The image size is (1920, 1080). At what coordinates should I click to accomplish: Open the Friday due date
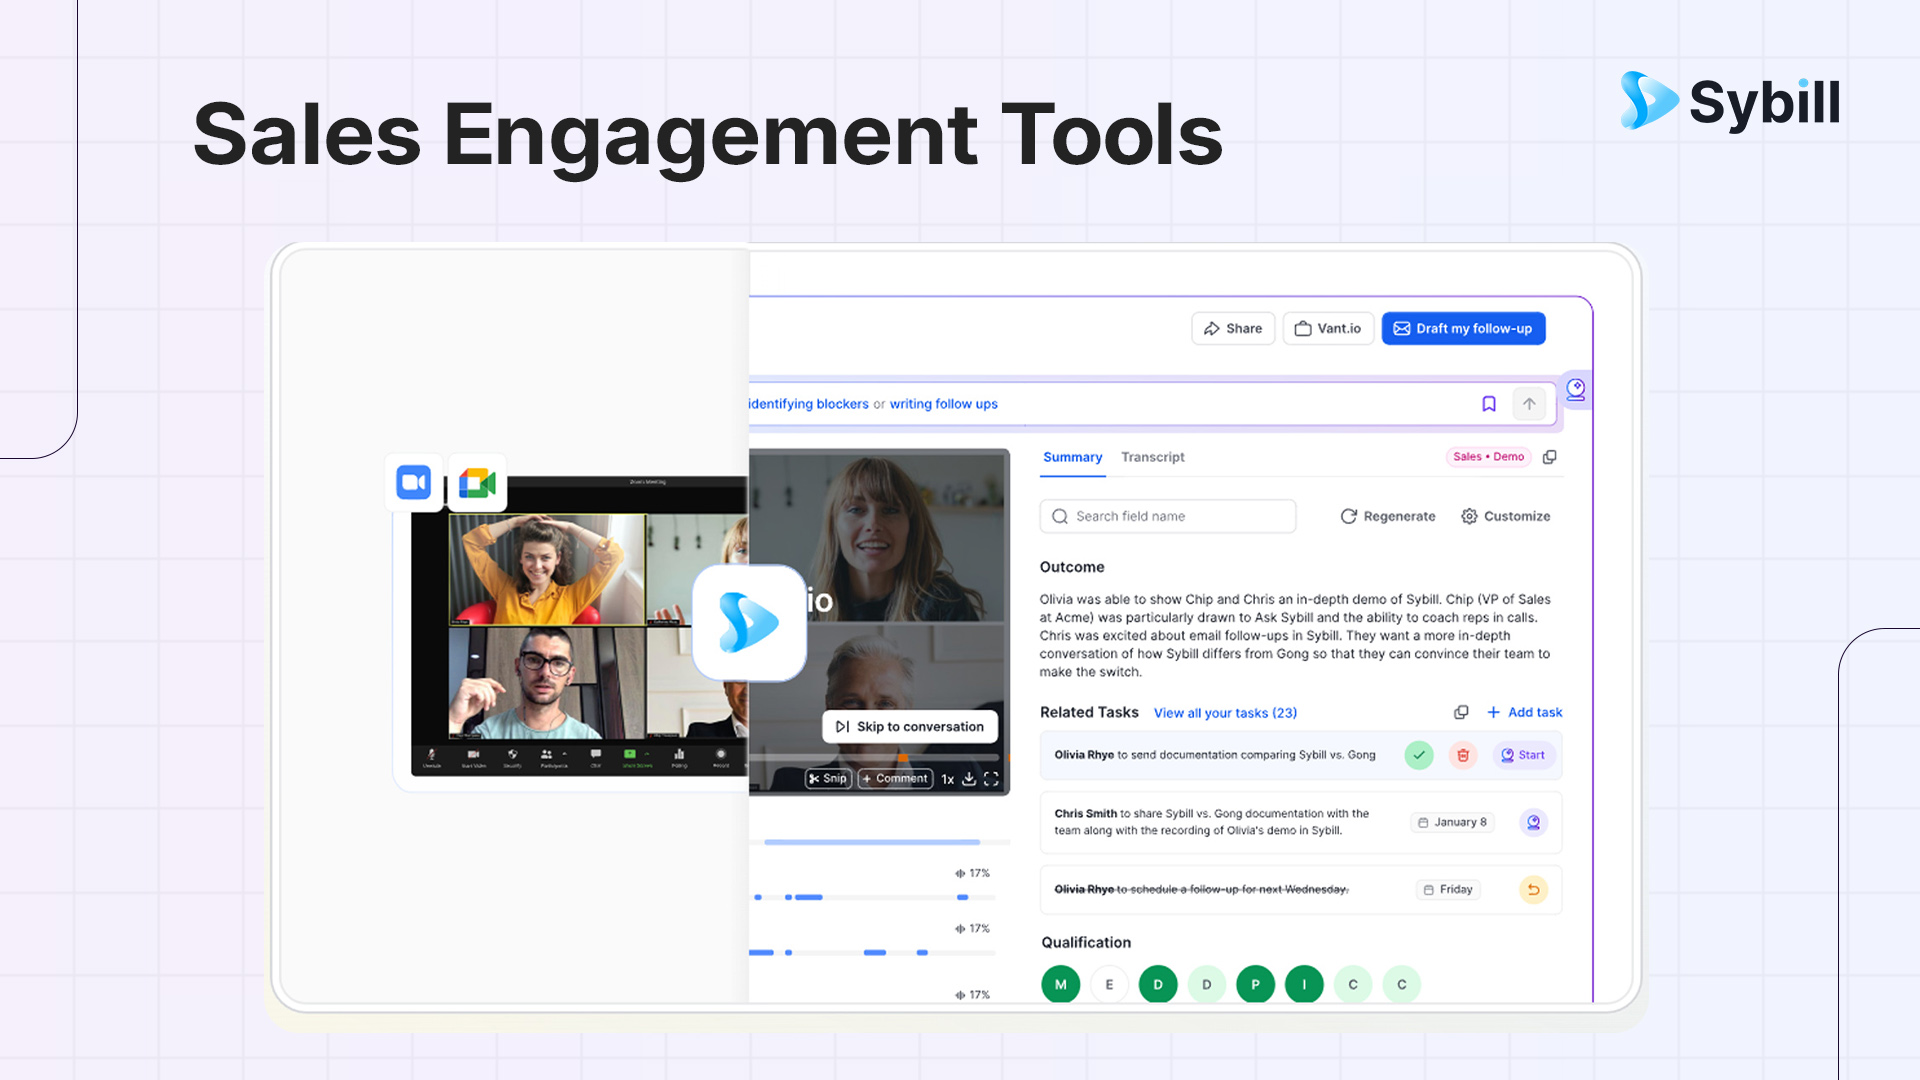1448,889
